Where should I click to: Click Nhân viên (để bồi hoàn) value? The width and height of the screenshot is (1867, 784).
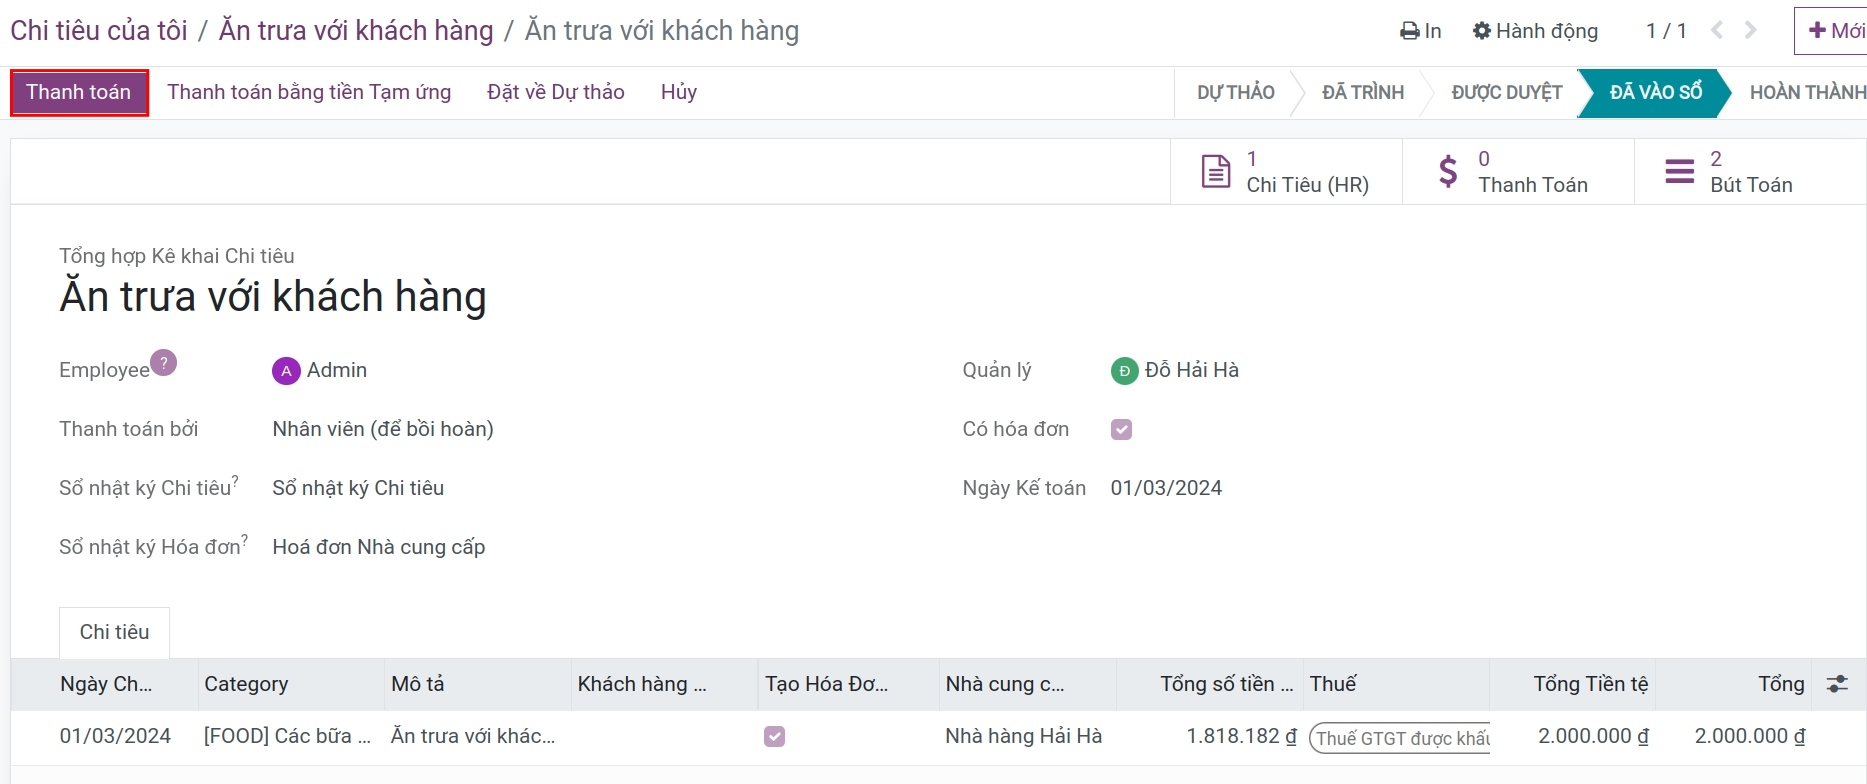tap(383, 429)
